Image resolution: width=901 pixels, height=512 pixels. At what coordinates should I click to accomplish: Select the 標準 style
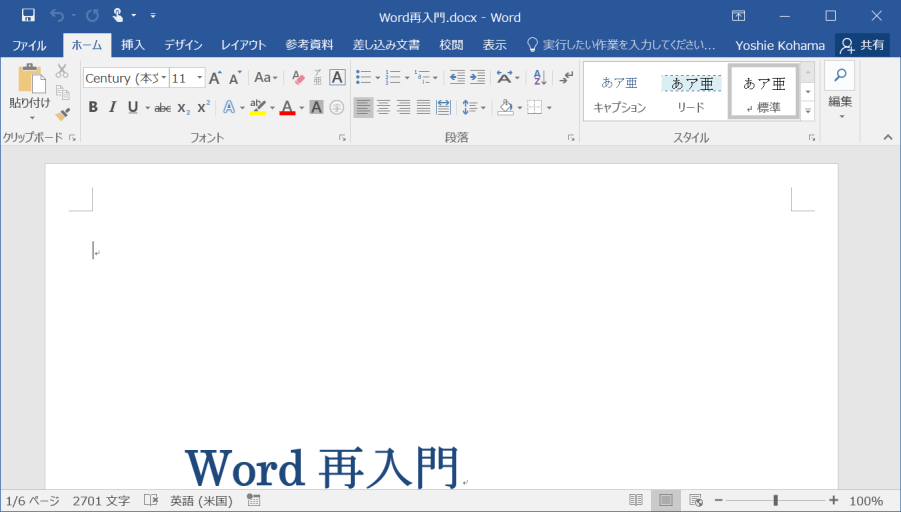pos(764,92)
